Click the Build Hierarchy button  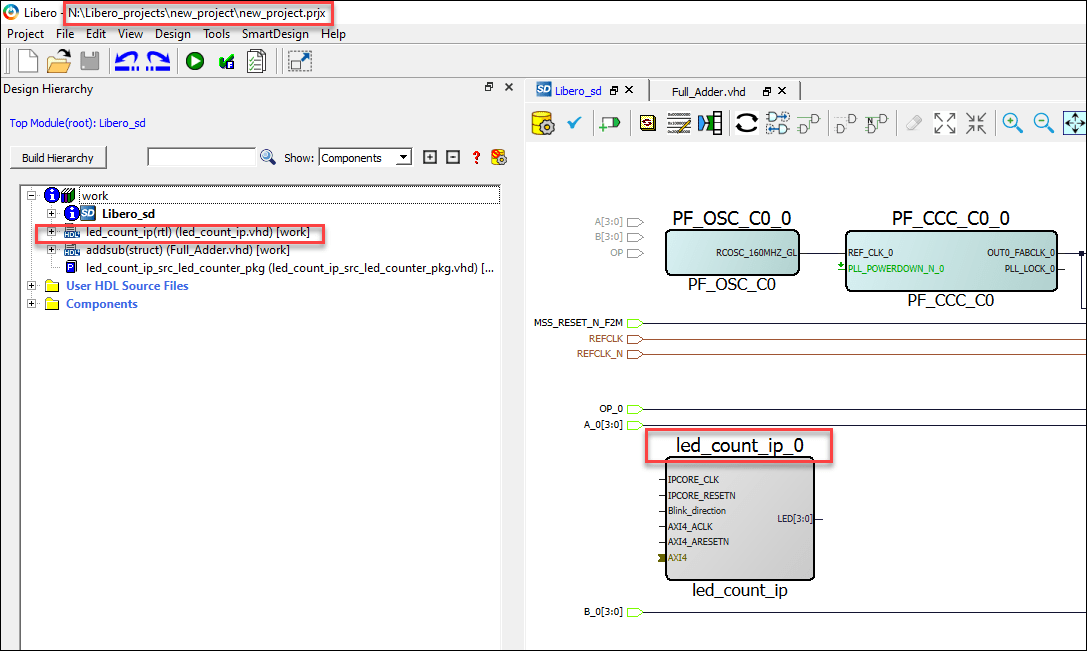click(x=58, y=157)
